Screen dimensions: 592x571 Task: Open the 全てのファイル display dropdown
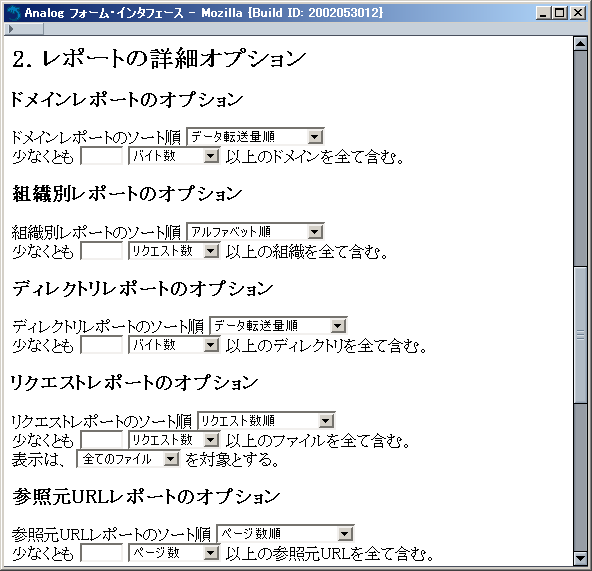point(128,459)
